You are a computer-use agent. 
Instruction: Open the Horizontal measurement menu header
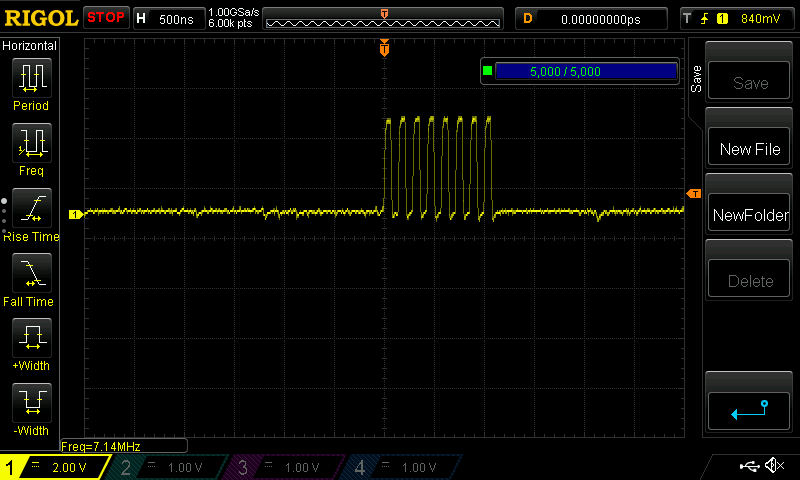[30, 46]
